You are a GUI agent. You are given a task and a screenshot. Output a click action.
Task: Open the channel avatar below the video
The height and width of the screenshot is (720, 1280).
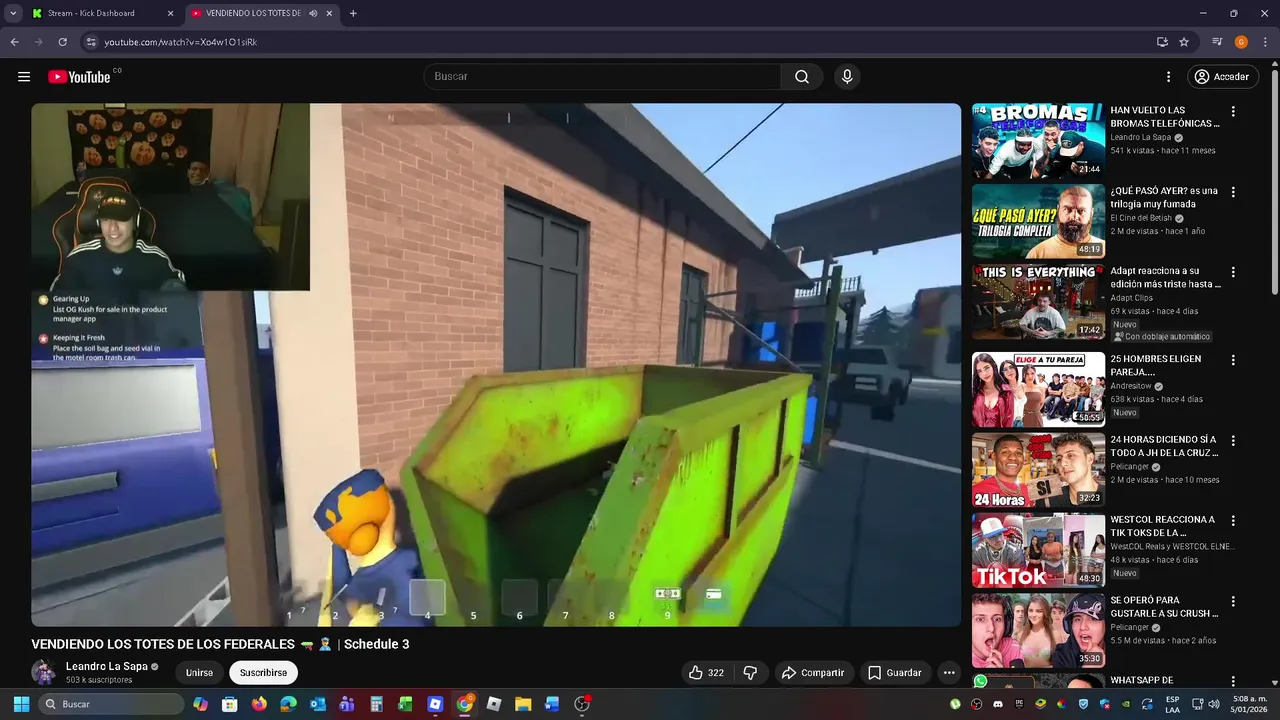(44, 672)
